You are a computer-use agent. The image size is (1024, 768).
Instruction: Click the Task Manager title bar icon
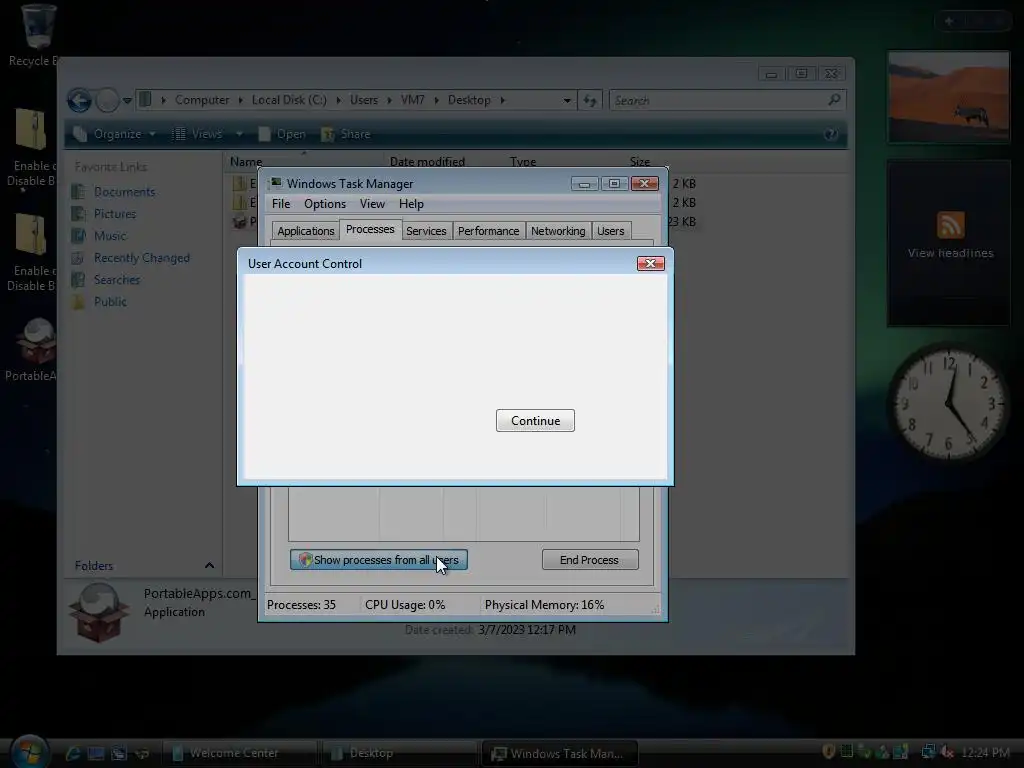pos(276,184)
